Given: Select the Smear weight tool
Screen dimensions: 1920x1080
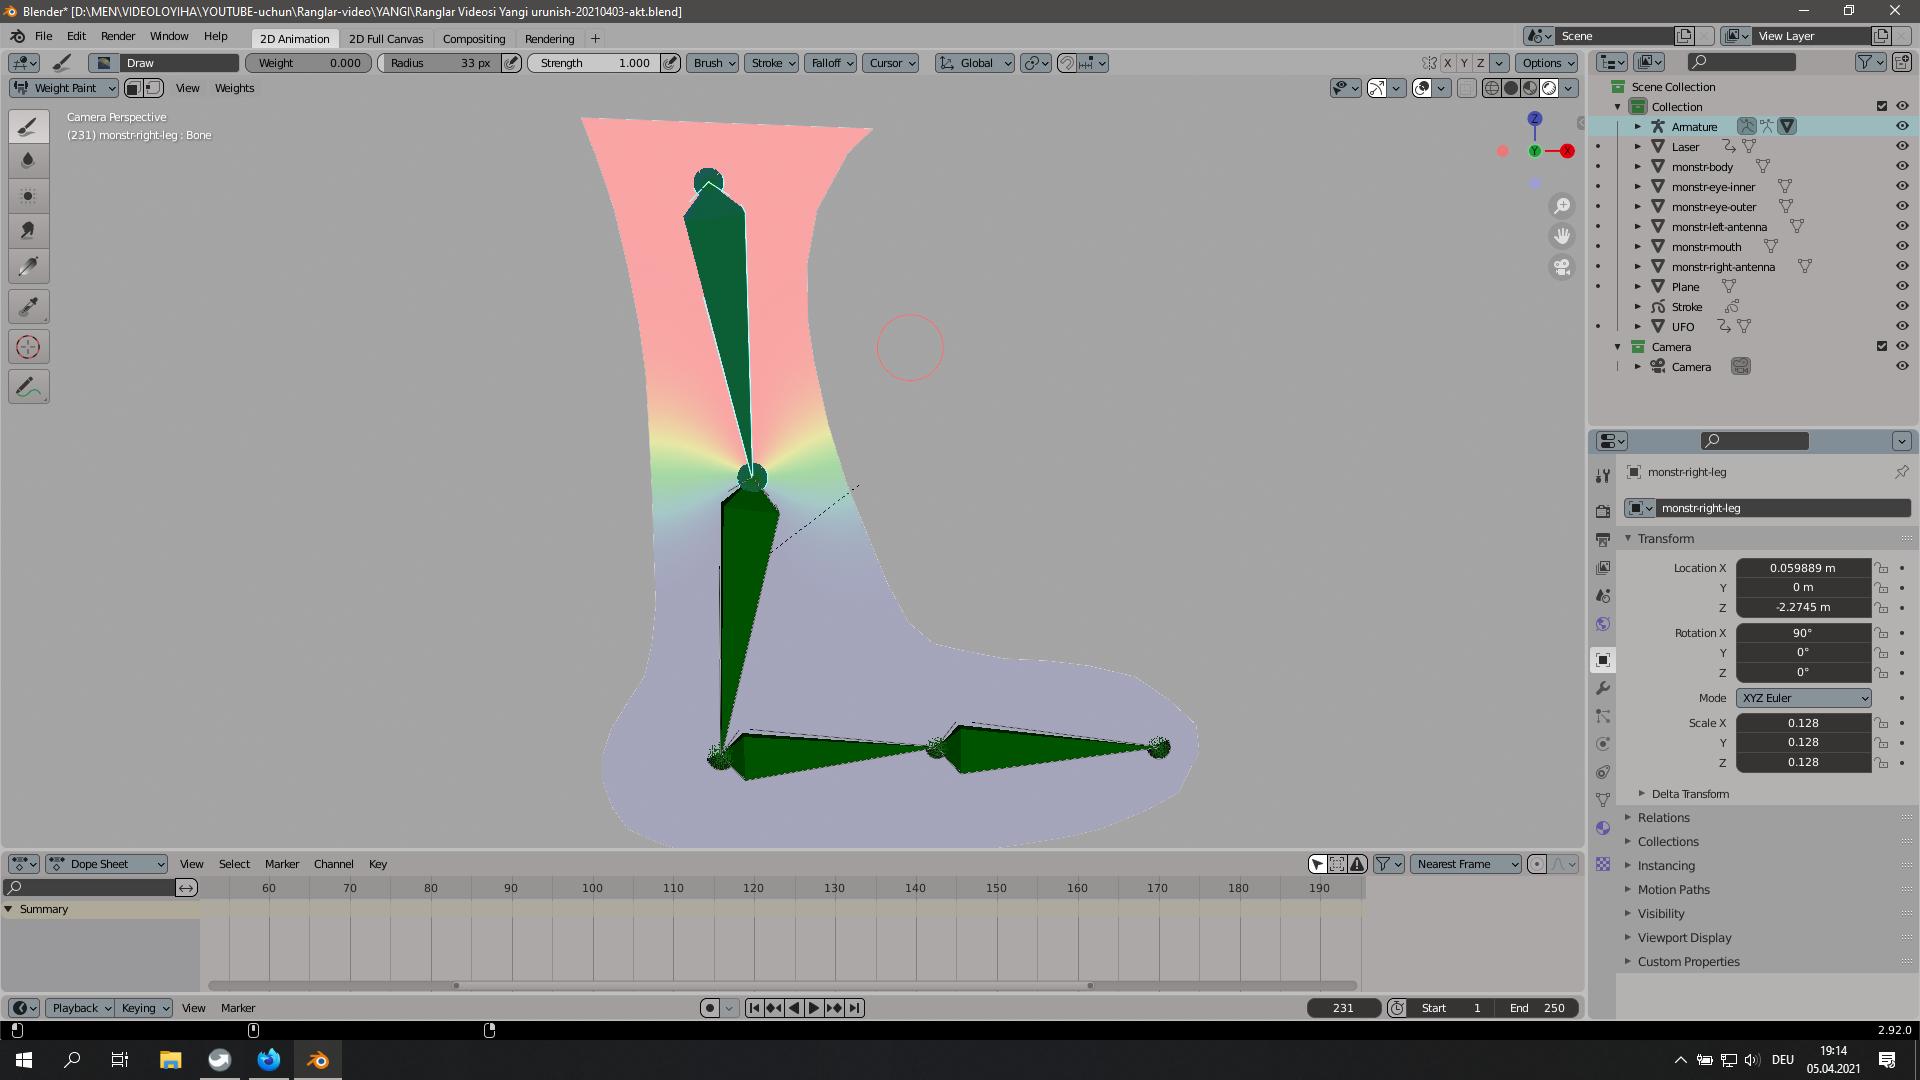Looking at the screenshot, I should click(x=28, y=230).
